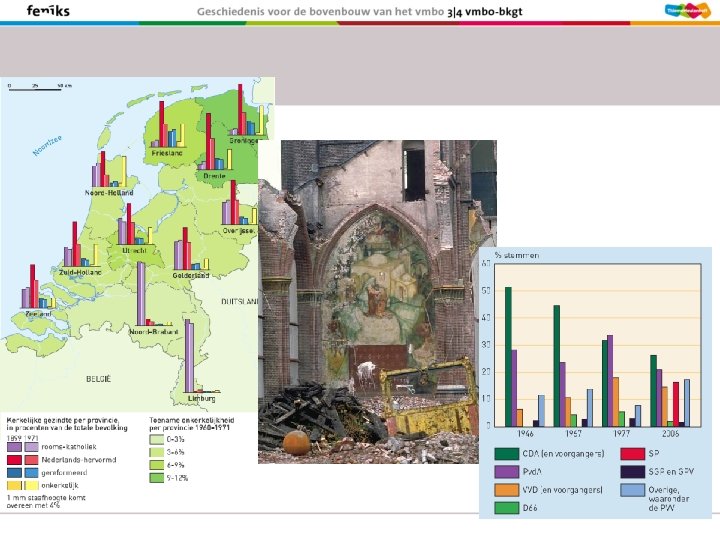Screen dimensions: 720x540
Task: Select the header text 'Geschiedenis voor de bovenbouw'
Action: [284, 11]
